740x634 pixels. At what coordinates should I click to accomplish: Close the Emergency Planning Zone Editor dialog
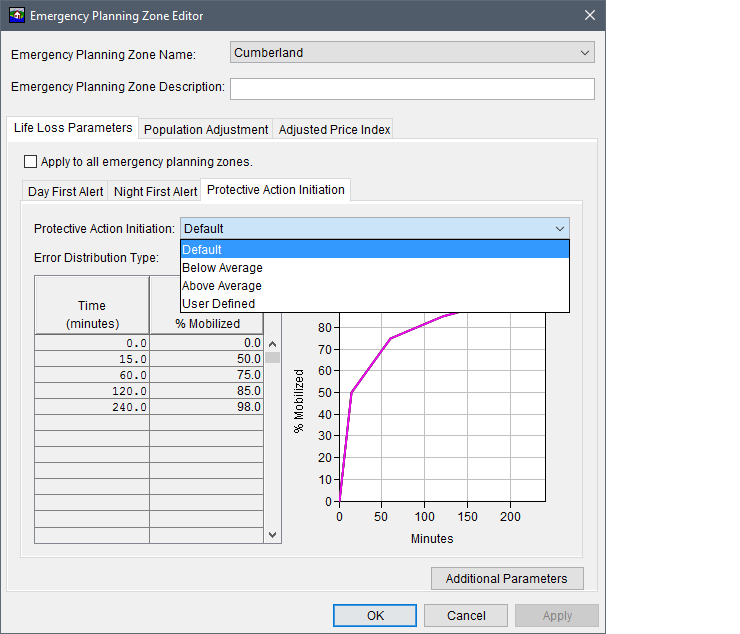click(589, 16)
